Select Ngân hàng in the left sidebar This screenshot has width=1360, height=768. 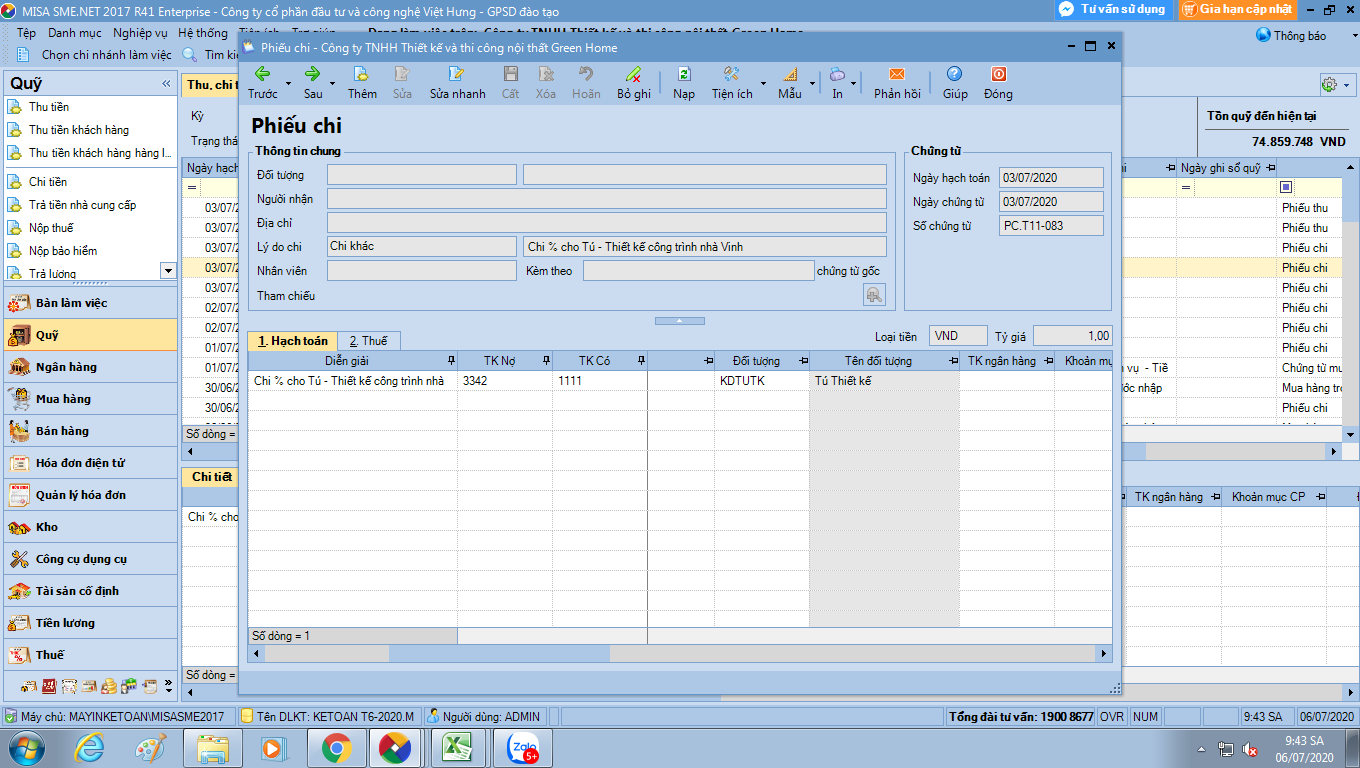click(66, 367)
